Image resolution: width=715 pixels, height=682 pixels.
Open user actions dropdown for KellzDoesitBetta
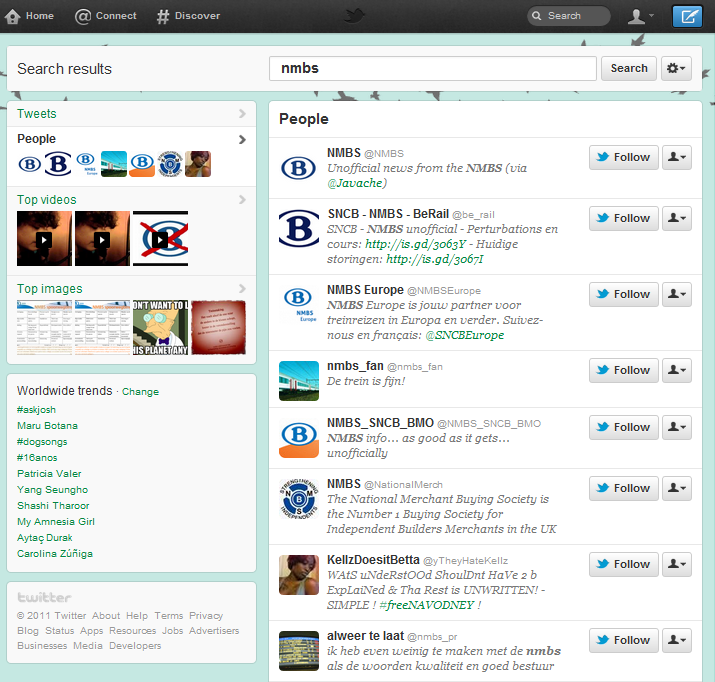tap(677, 564)
